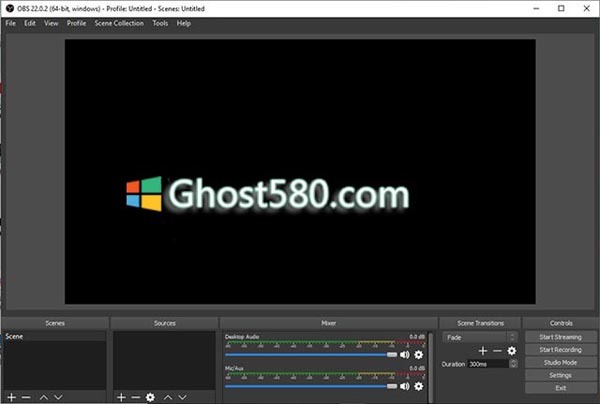Enable Studio Mode
600x404 pixels.
click(561, 362)
